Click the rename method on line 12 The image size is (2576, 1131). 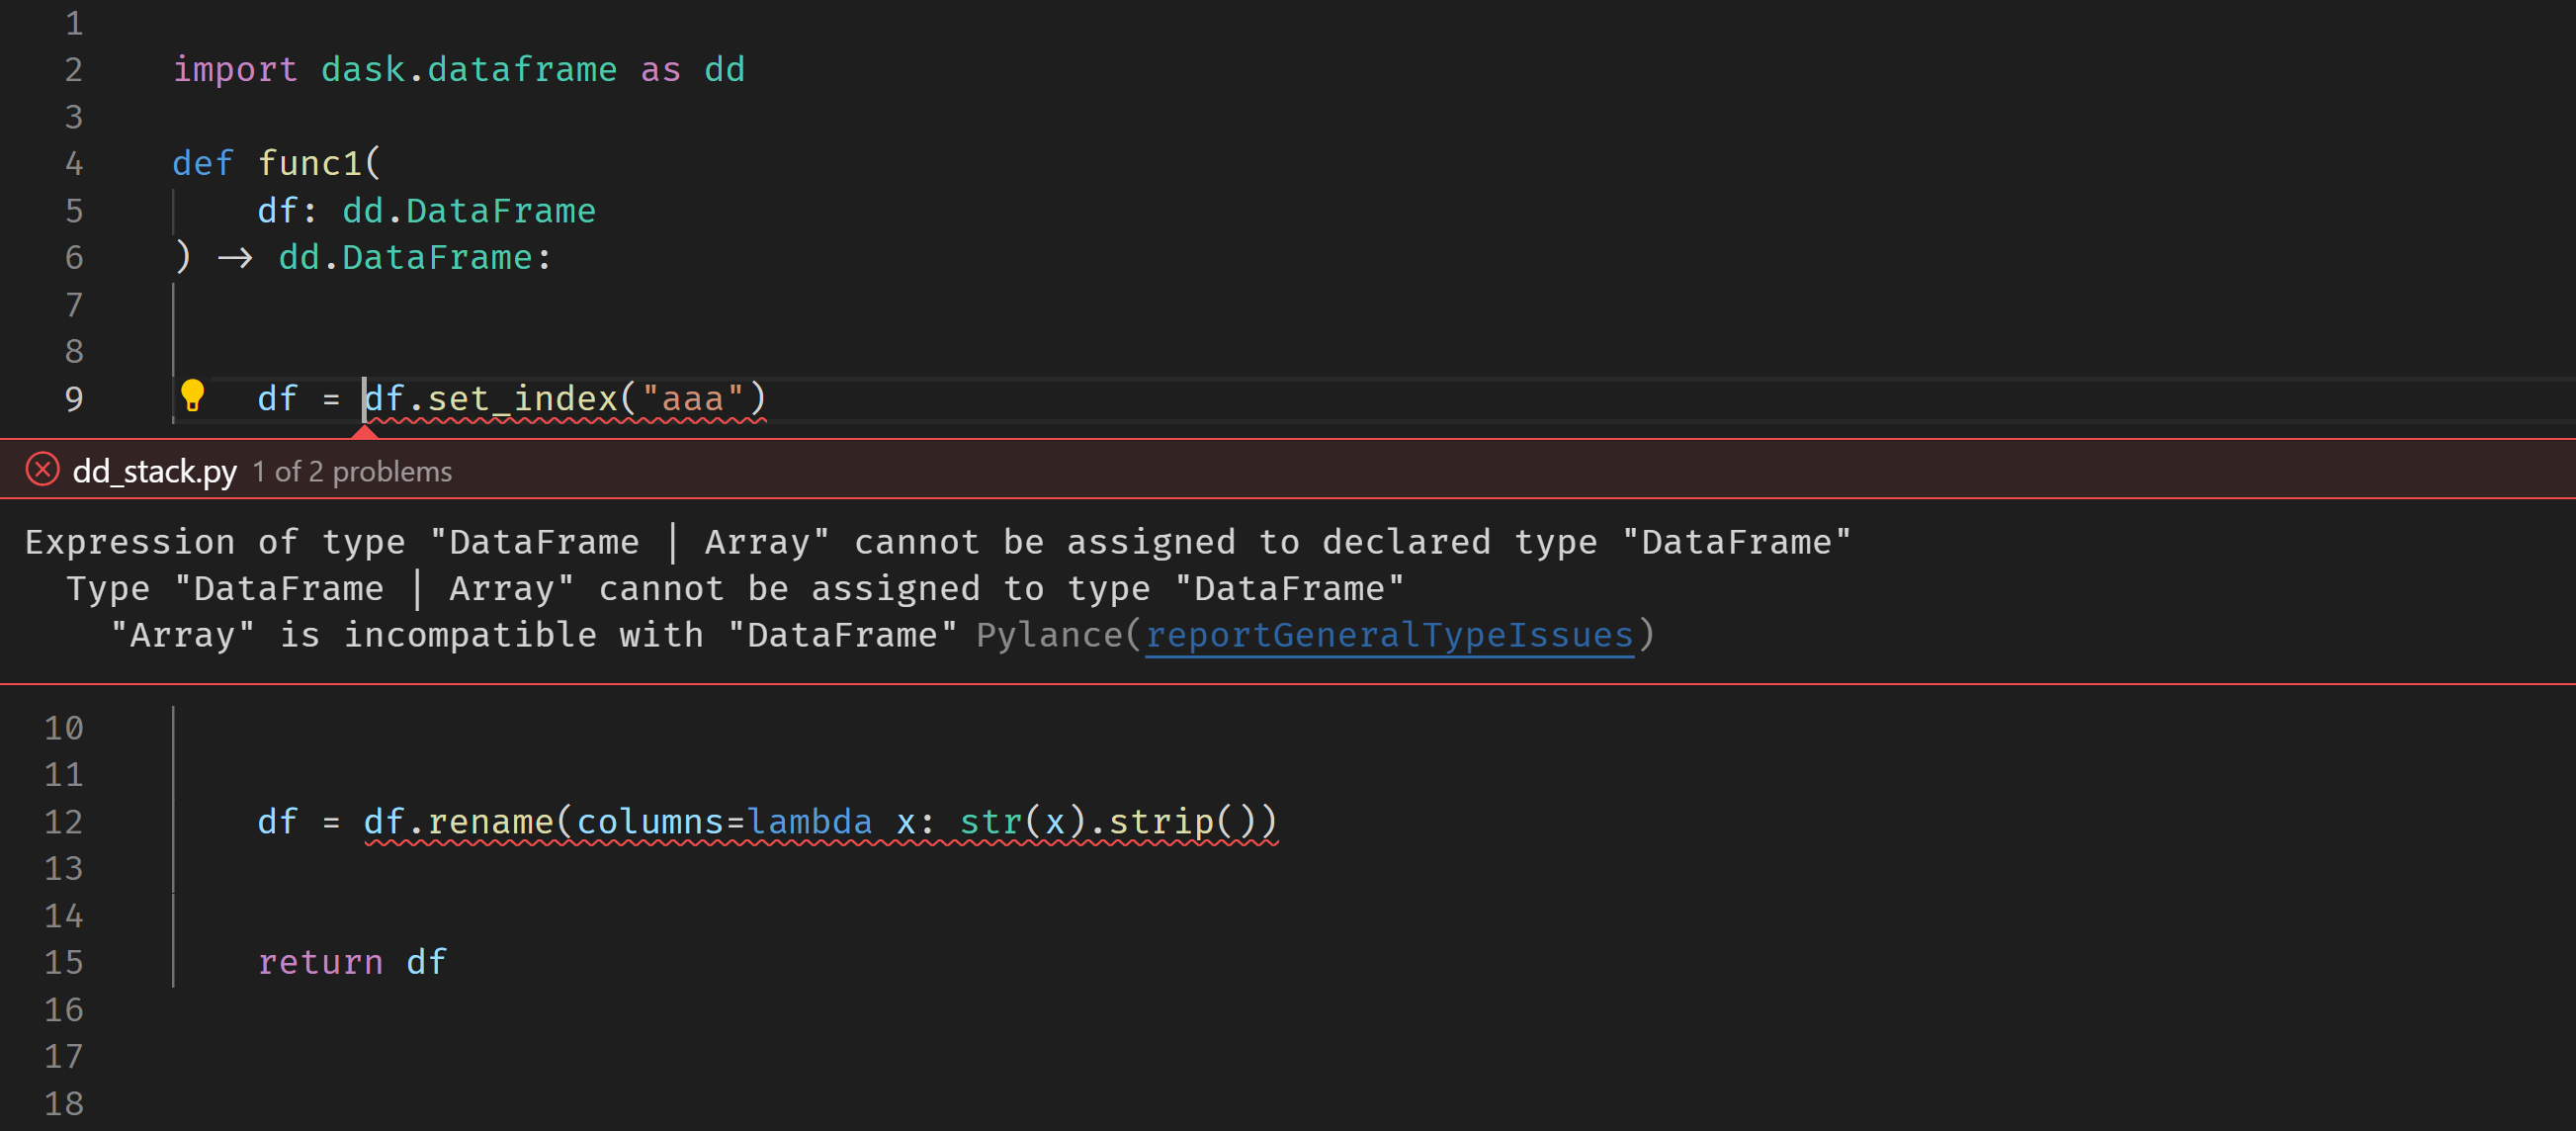490,822
